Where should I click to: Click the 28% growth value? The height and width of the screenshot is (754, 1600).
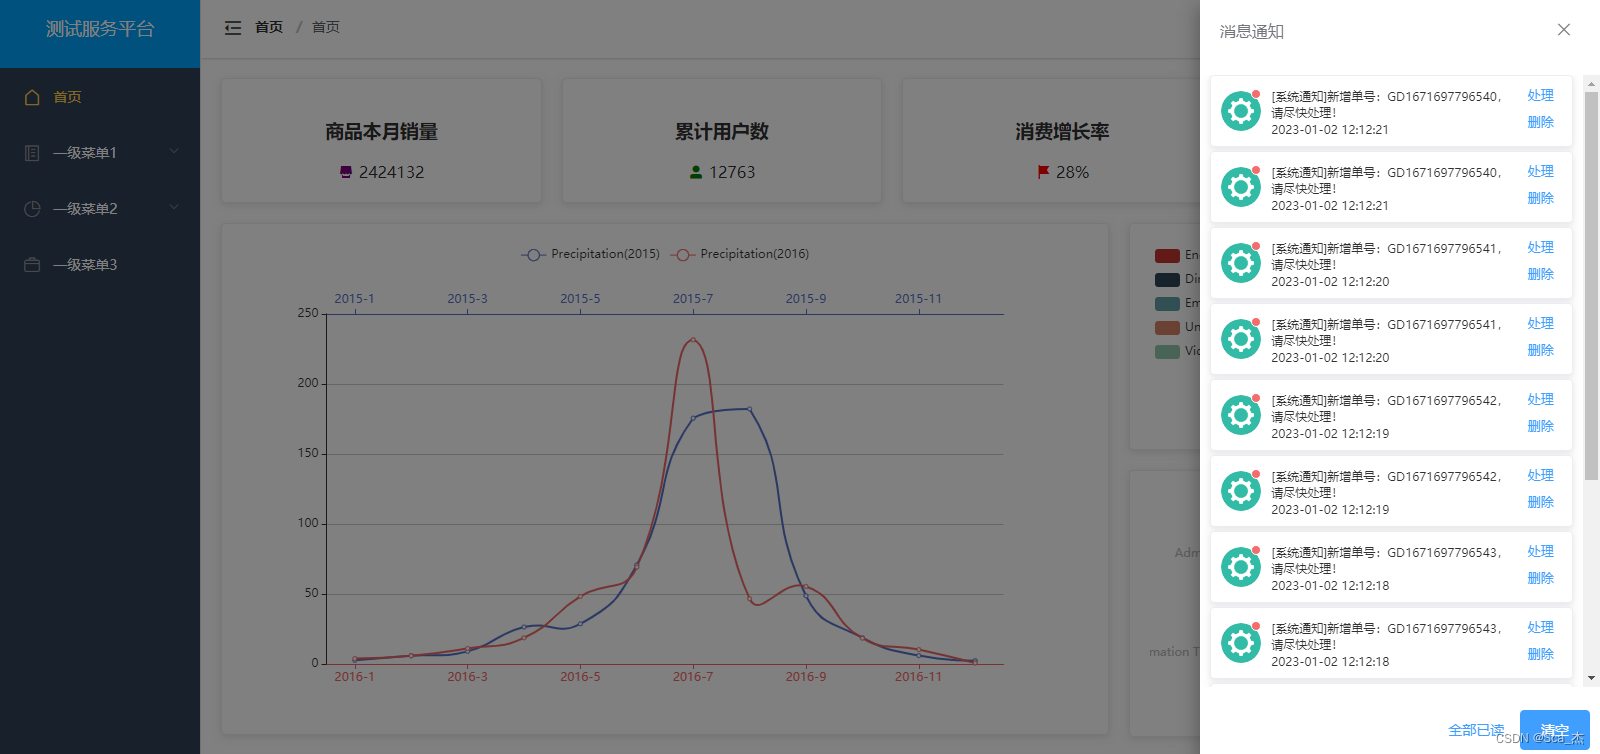click(x=1072, y=172)
